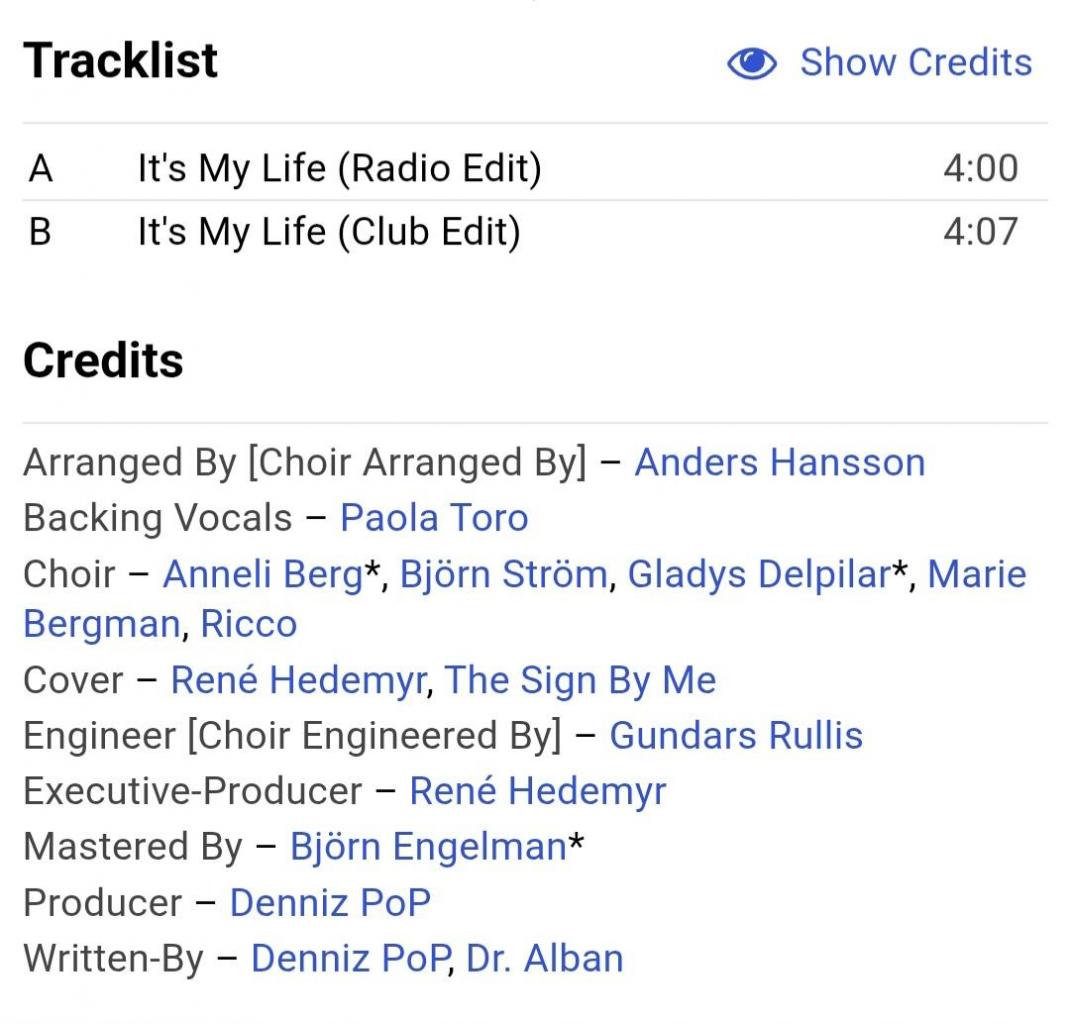1070x1024 pixels.
Task: Open the Dr. Alban artist link
Action: [544, 958]
